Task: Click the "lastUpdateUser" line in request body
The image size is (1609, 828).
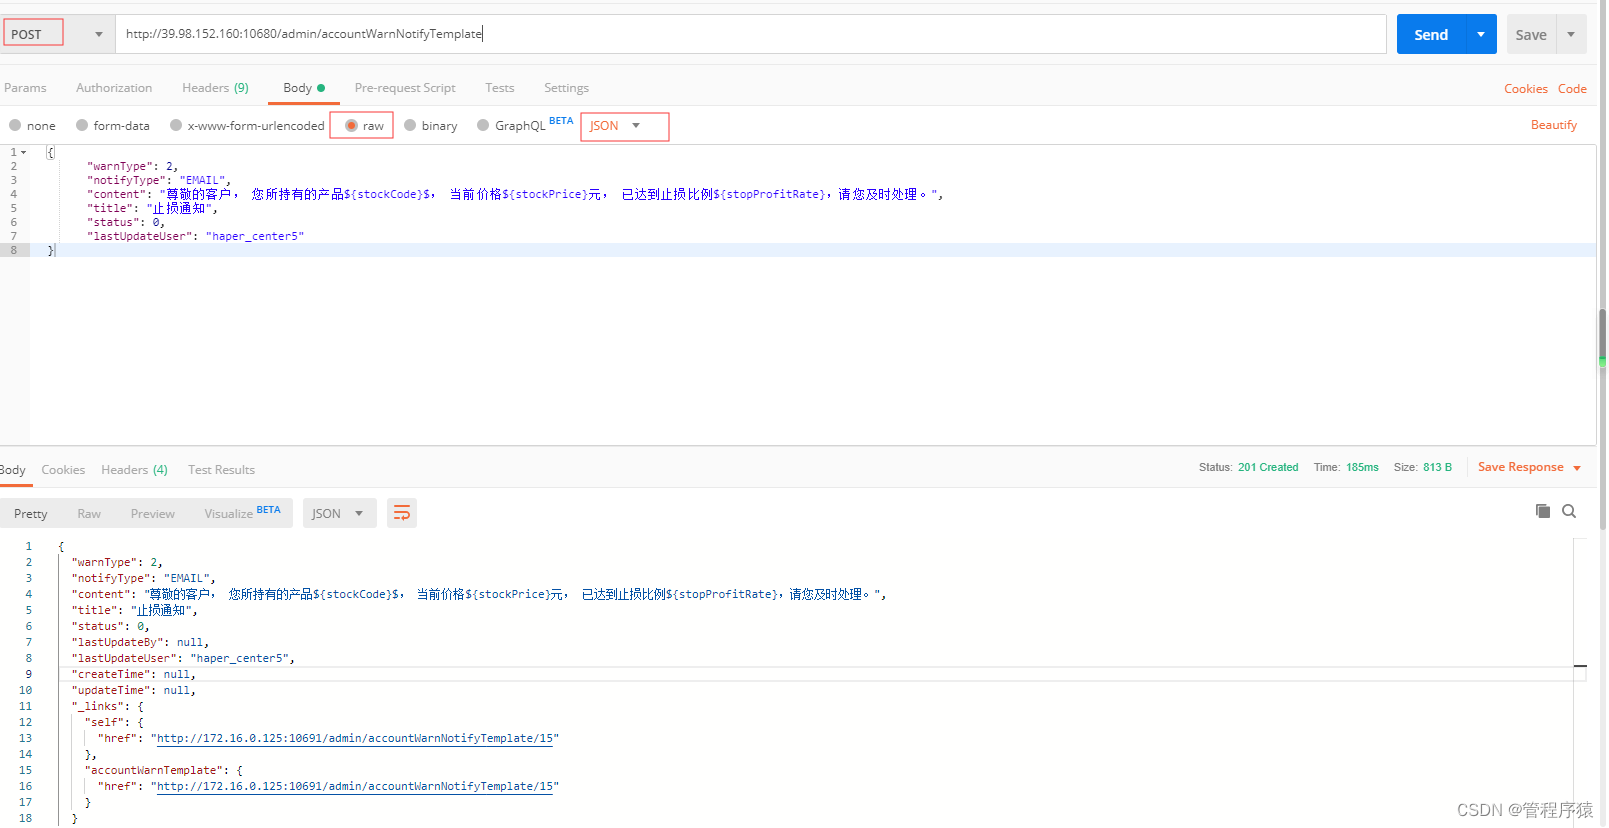Action: pos(195,236)
